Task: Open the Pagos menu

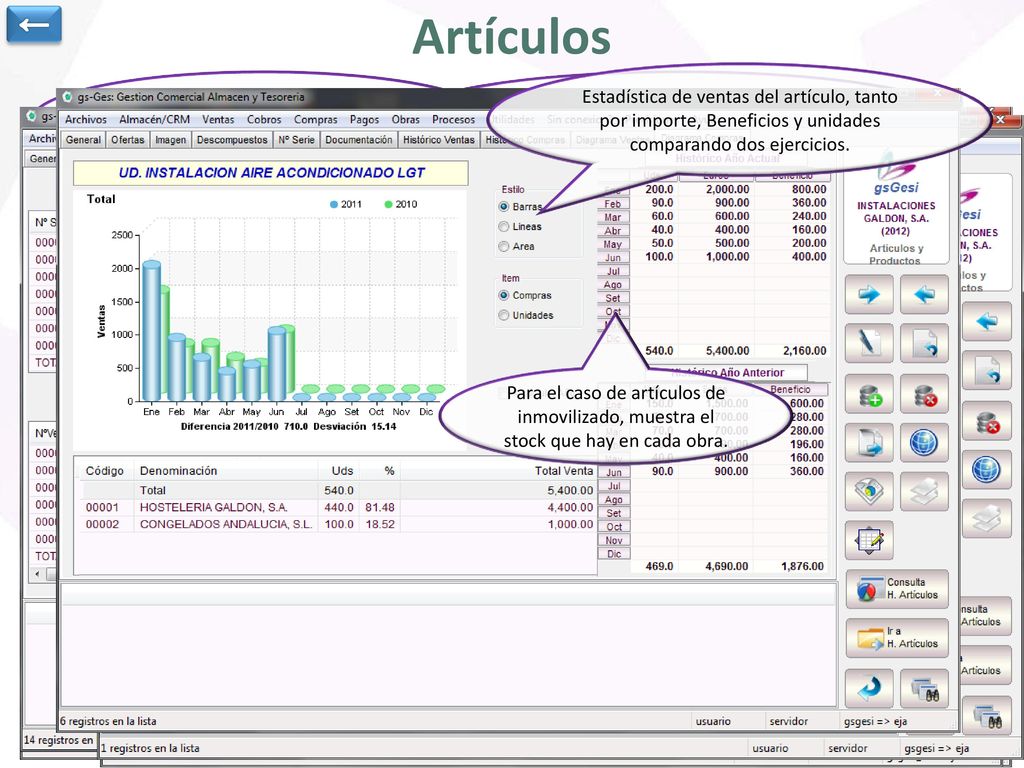Action: 364,120
